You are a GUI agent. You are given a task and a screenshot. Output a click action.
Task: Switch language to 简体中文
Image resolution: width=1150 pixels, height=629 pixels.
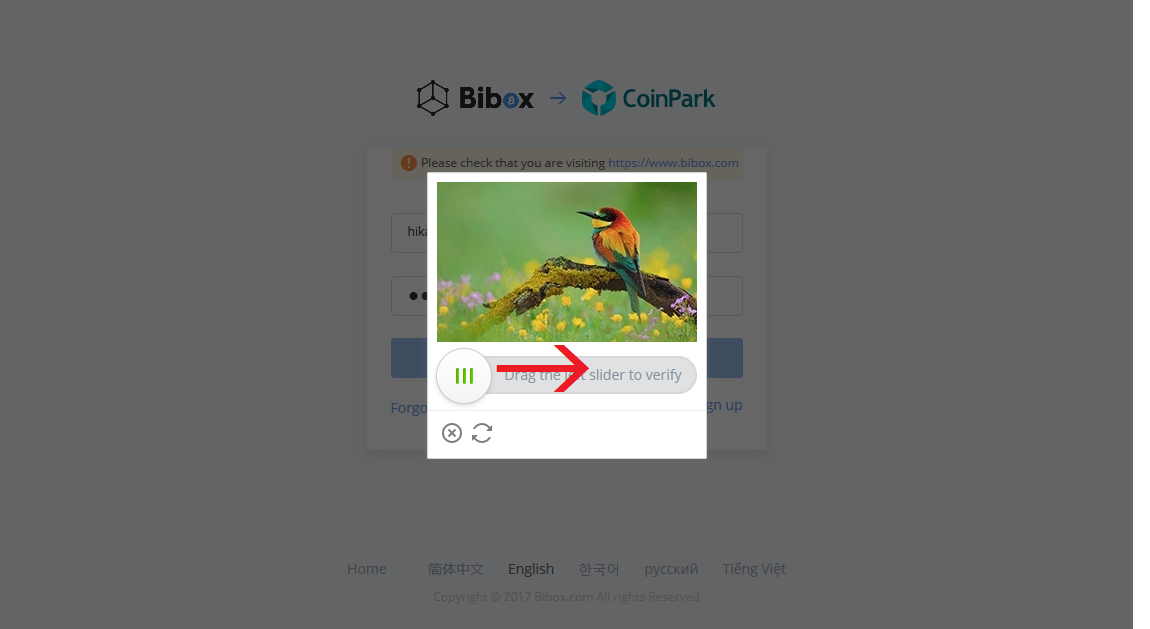pos(455,569)
